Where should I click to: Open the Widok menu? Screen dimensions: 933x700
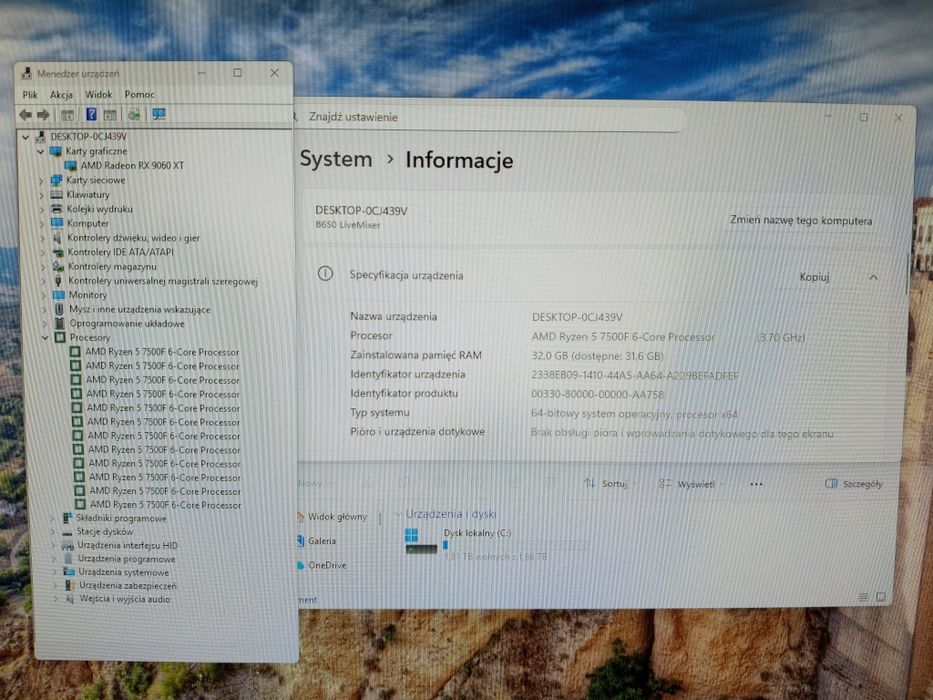[x=98, y=94]
